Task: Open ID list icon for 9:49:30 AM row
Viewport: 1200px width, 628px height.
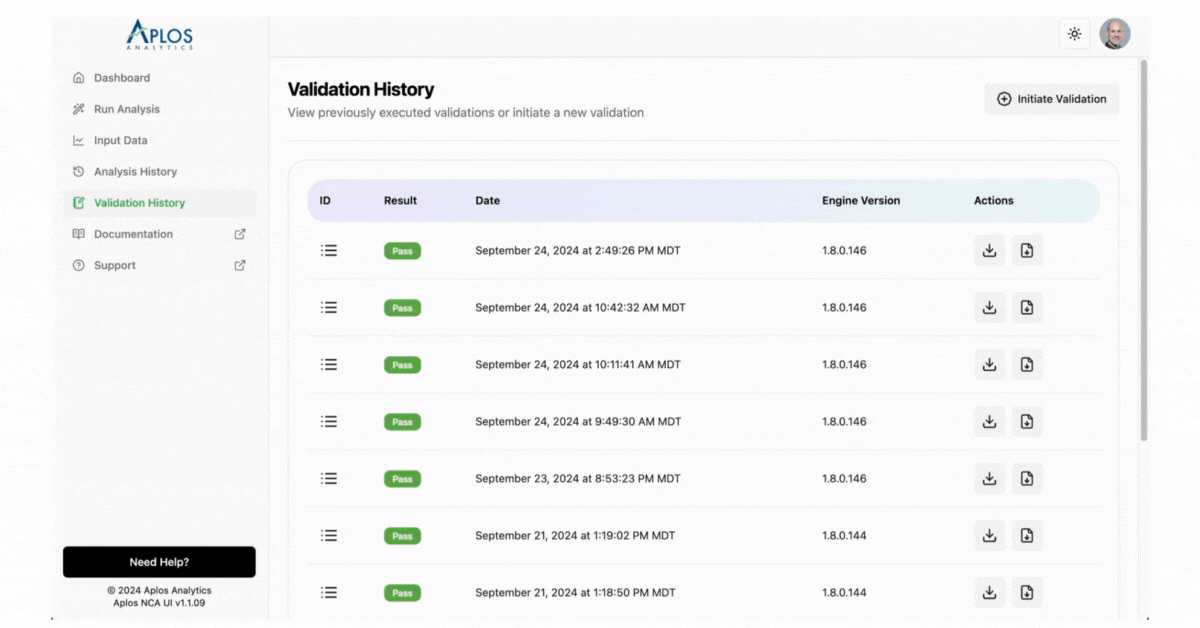Action: pyautogui.click(x=329, y=421)
